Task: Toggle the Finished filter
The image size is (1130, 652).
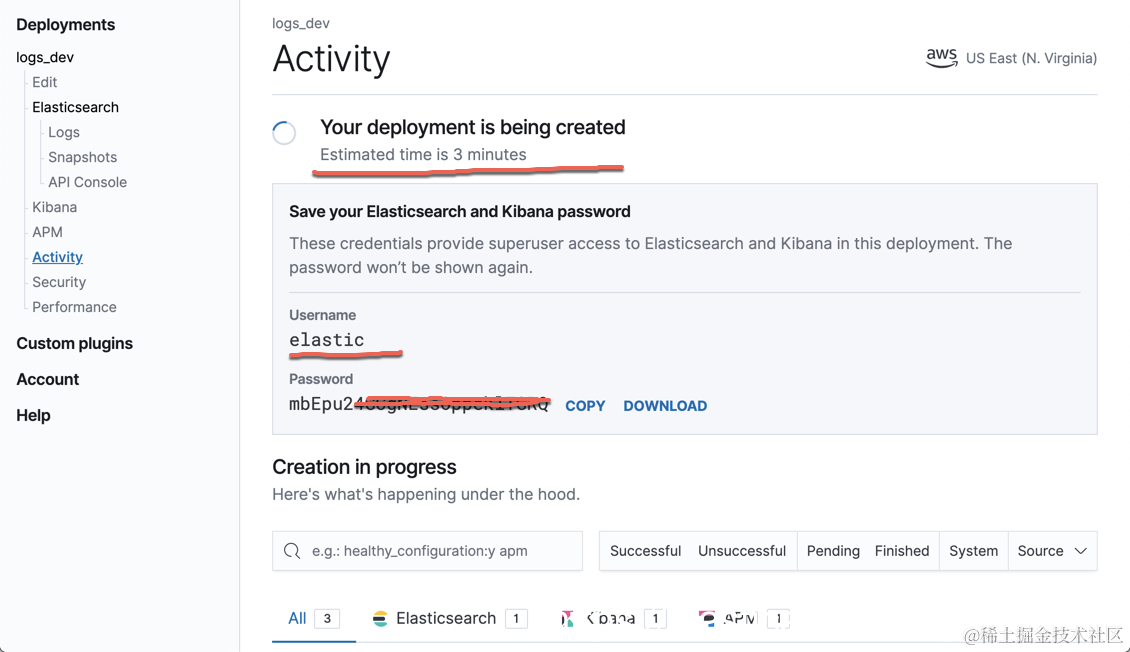Action: tap(902, 551)
